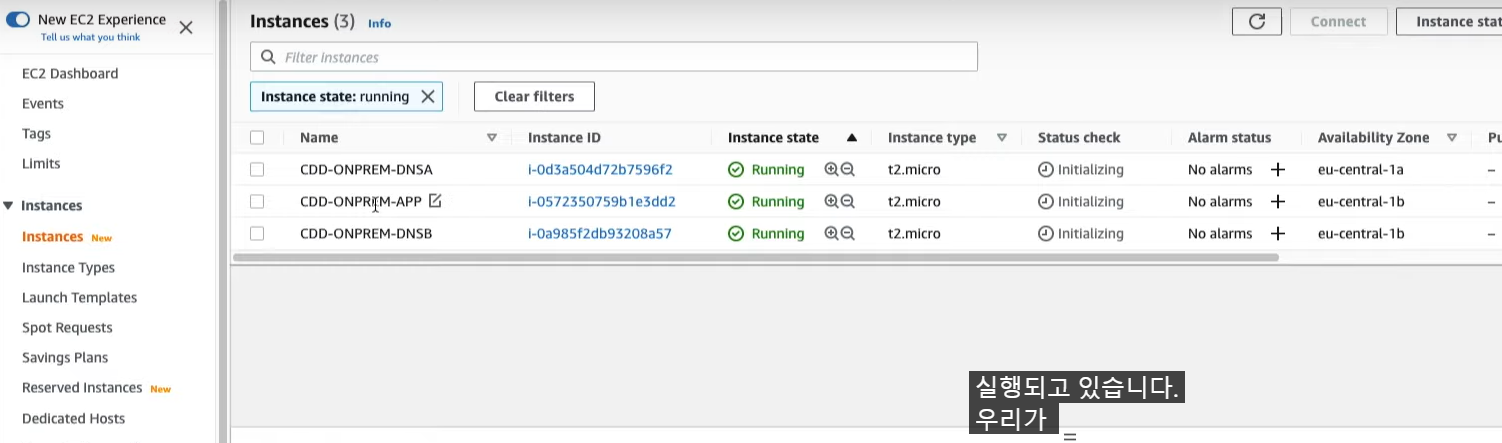
Task: Add alarm with plus icon for CDD-ONPREM-APP
Action: coord(1278,202)
